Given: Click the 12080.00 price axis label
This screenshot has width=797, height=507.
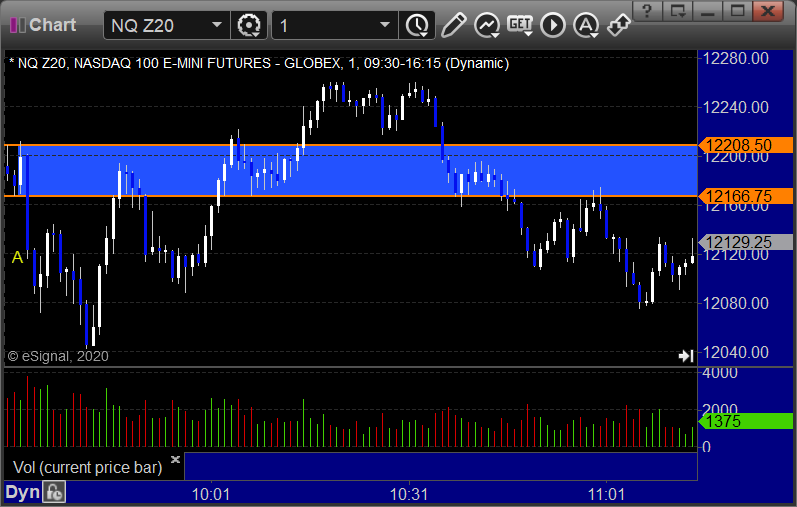Looking at the screenshot, I should point(735,303).
